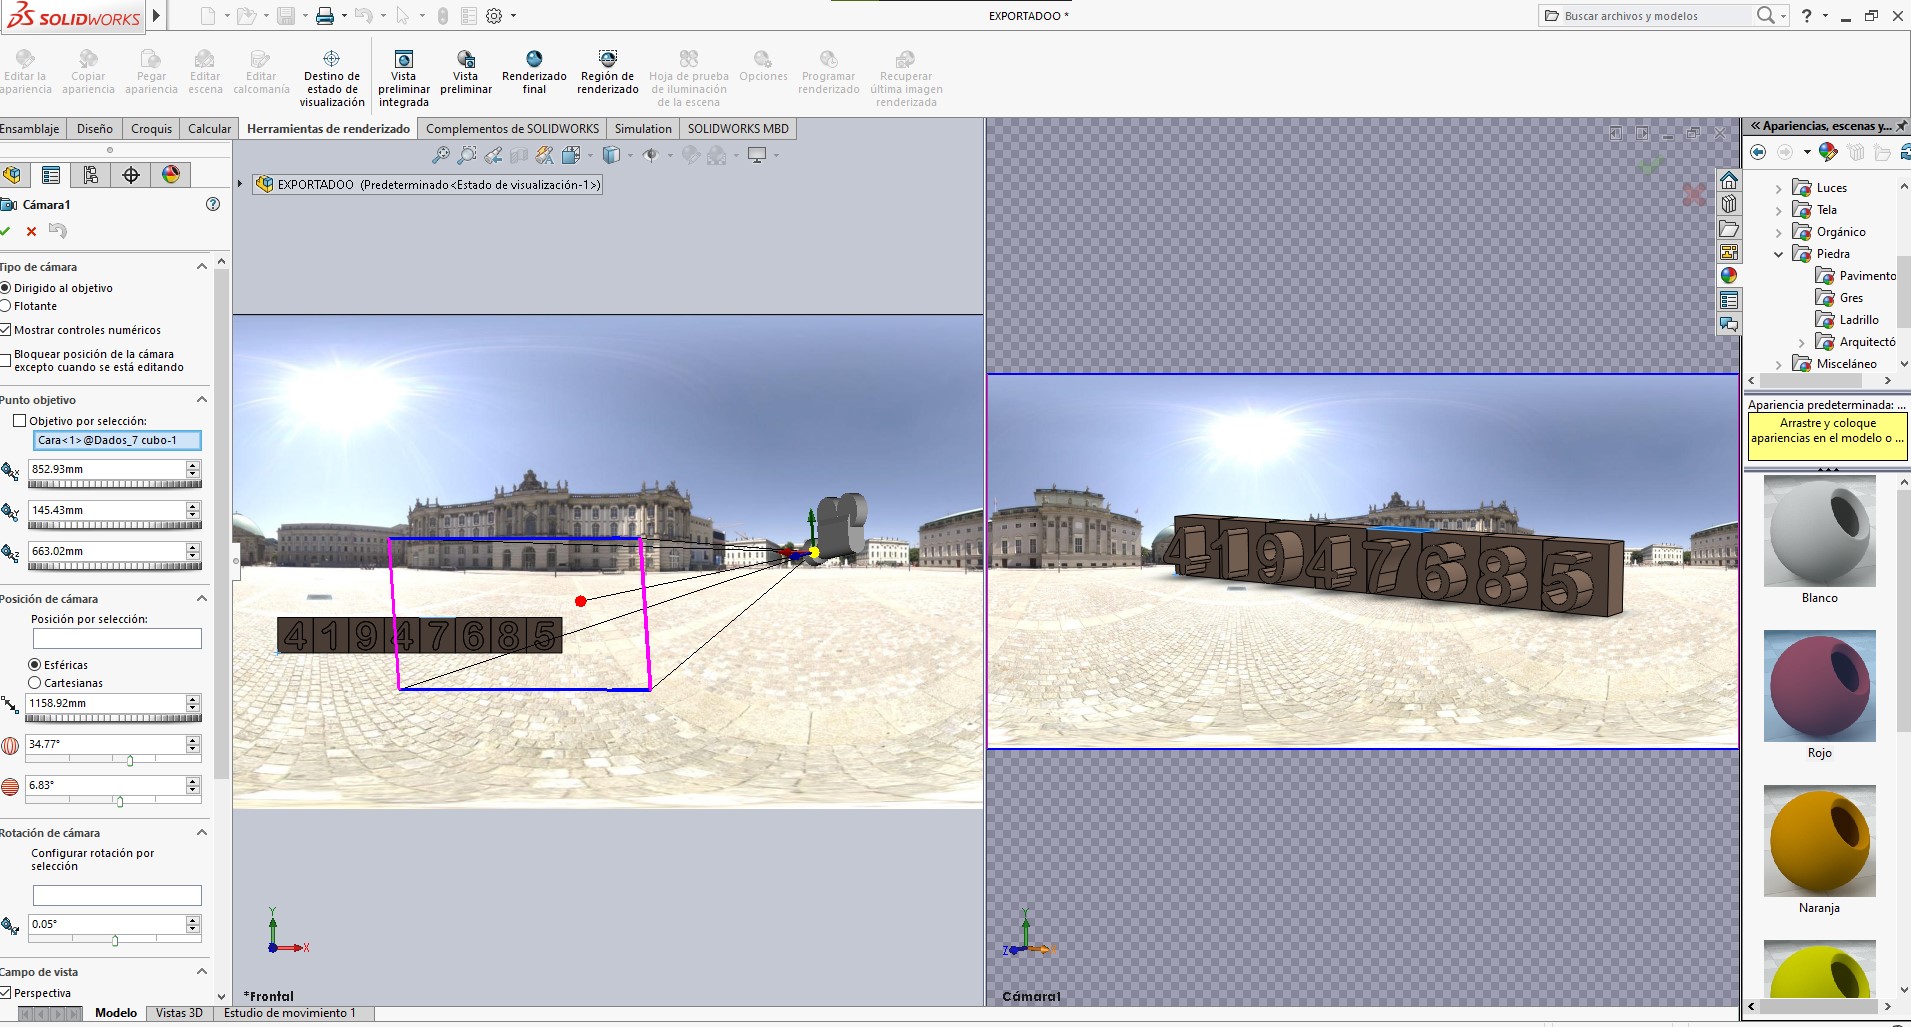Click Posición por selección input box

pyautogui.click(x=117, y=638)
